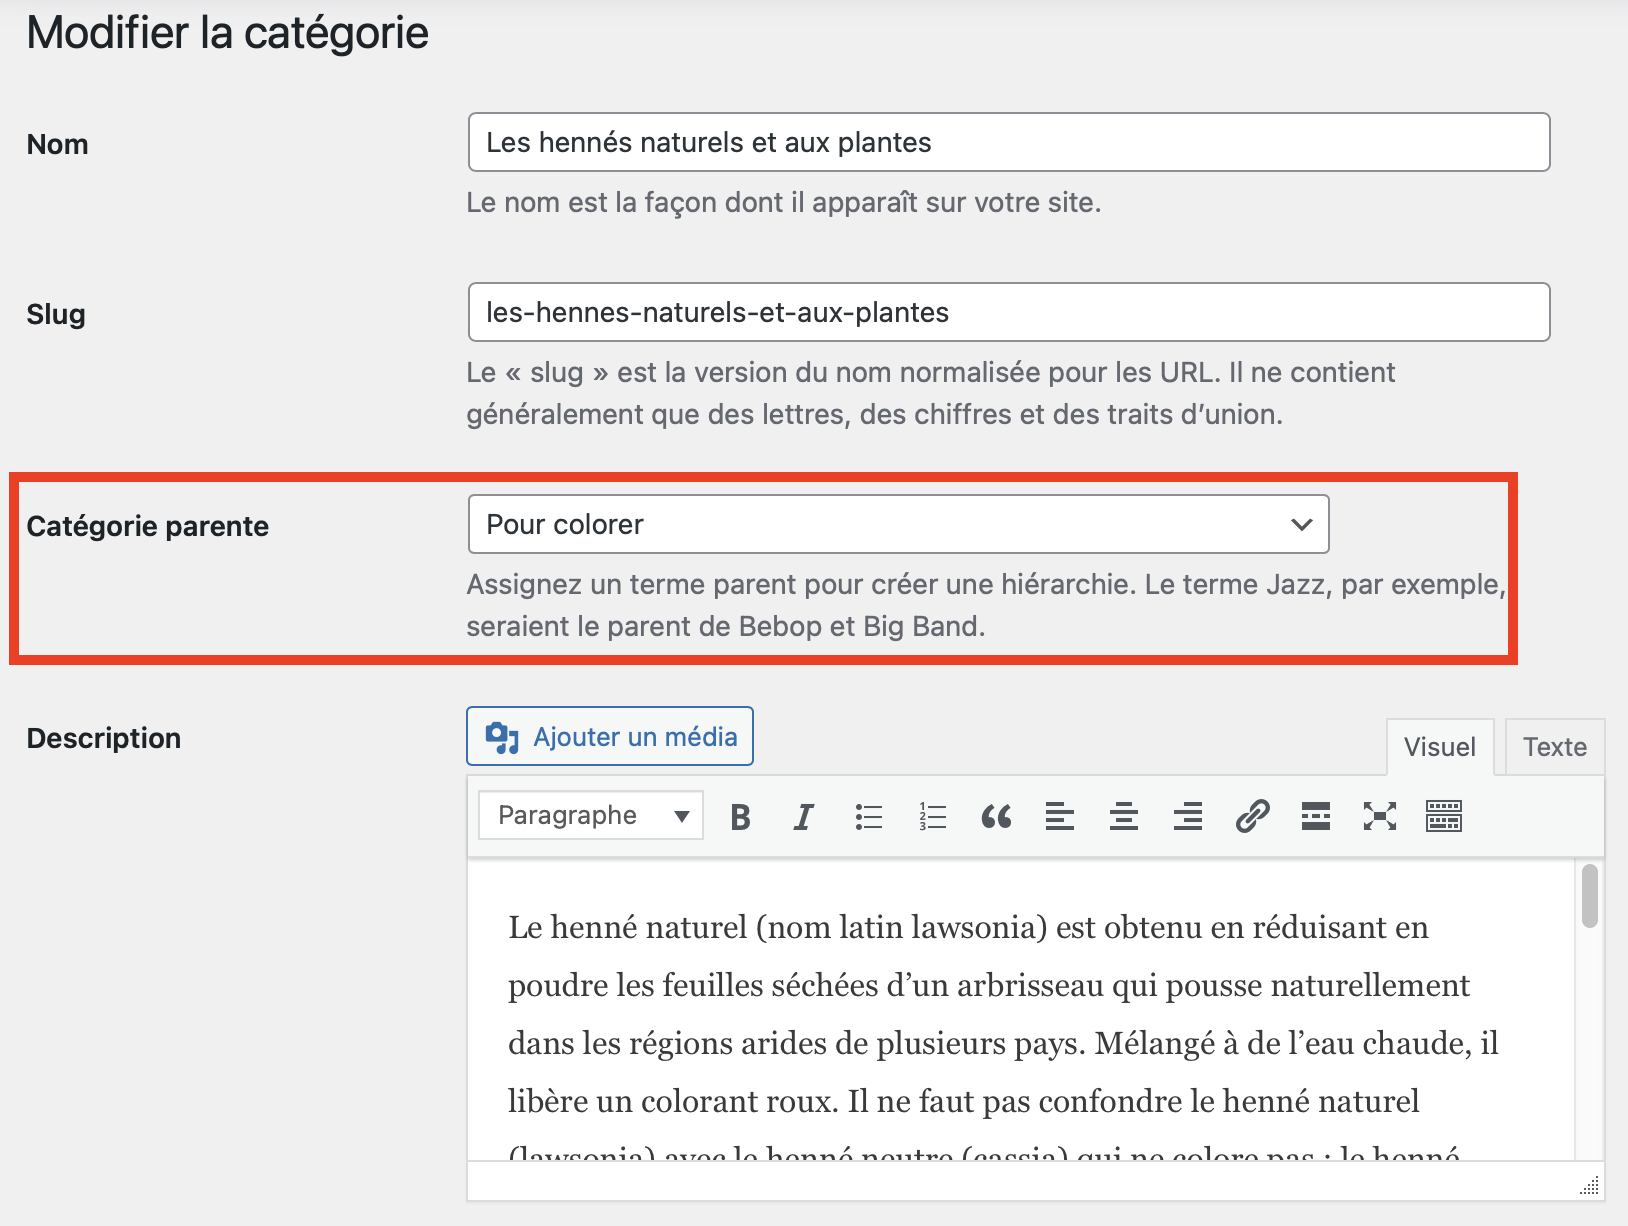
Task: Toggle the extra toolbar row
Action: coord(1444,817)
